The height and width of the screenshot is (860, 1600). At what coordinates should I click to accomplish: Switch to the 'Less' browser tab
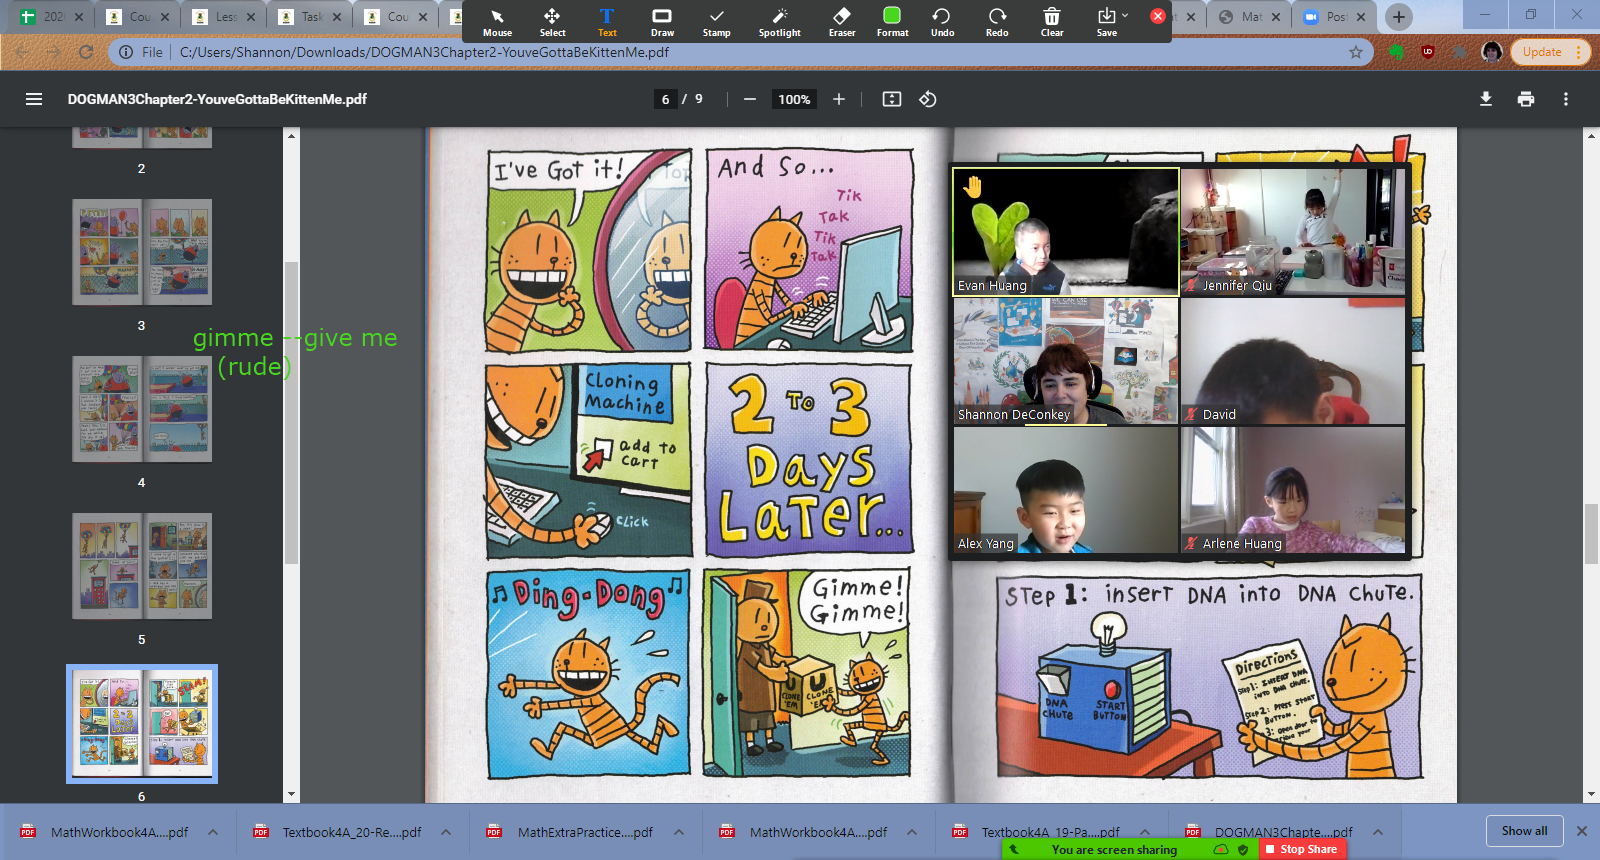224,17
